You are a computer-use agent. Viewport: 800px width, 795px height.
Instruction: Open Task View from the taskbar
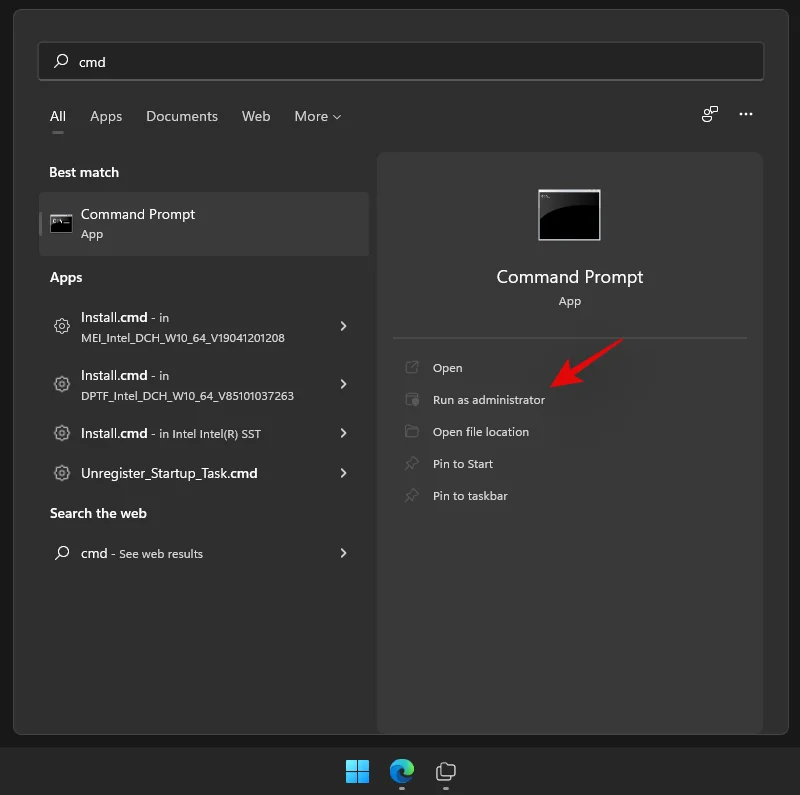(444, 772)
